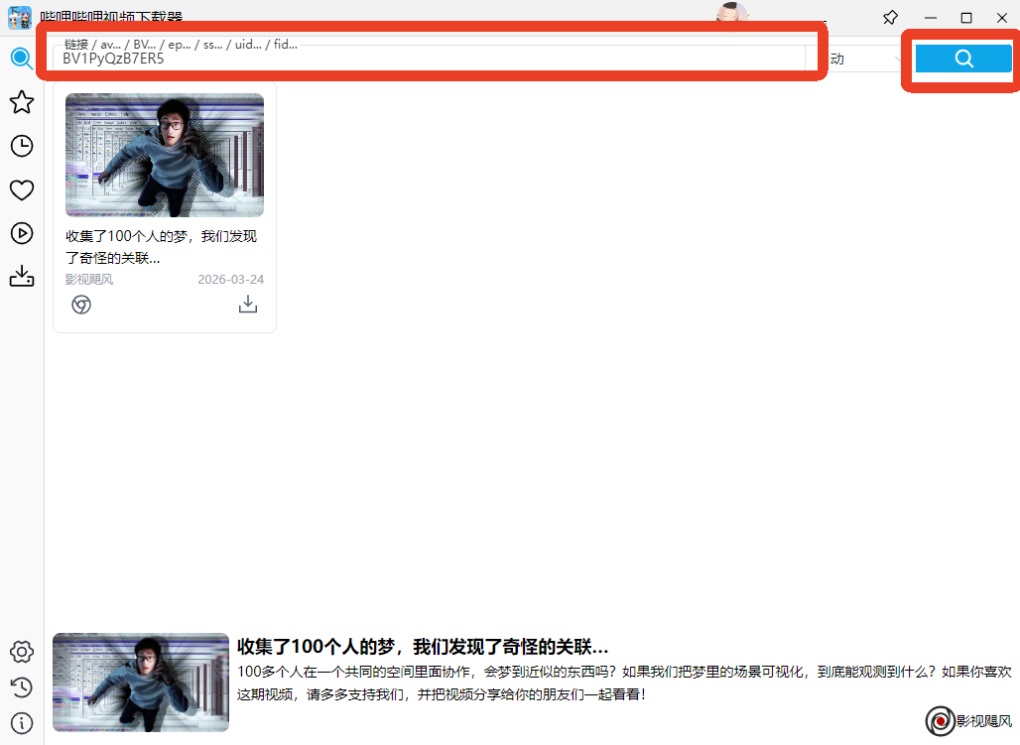Viewport: 1020px width, 745px height.
Task: Minimize the downloader window
Action: point(931,18)
